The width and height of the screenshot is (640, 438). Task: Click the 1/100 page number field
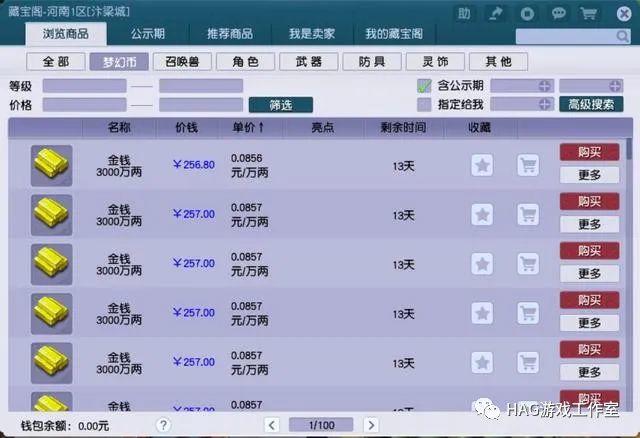(321, 425)
